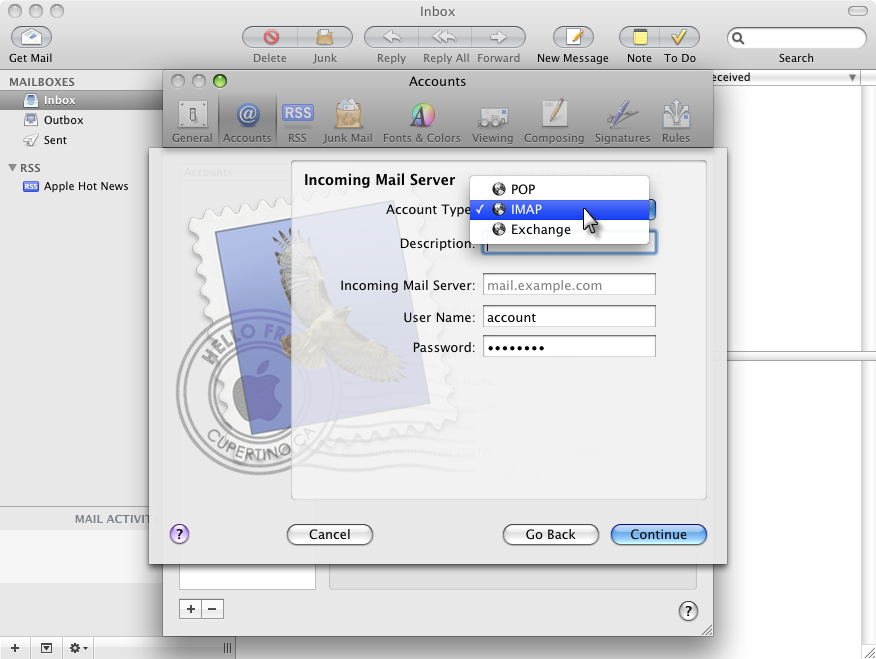Open General preferences switch icon
Screen dimensions: 876x659
(x=192, y=115)
